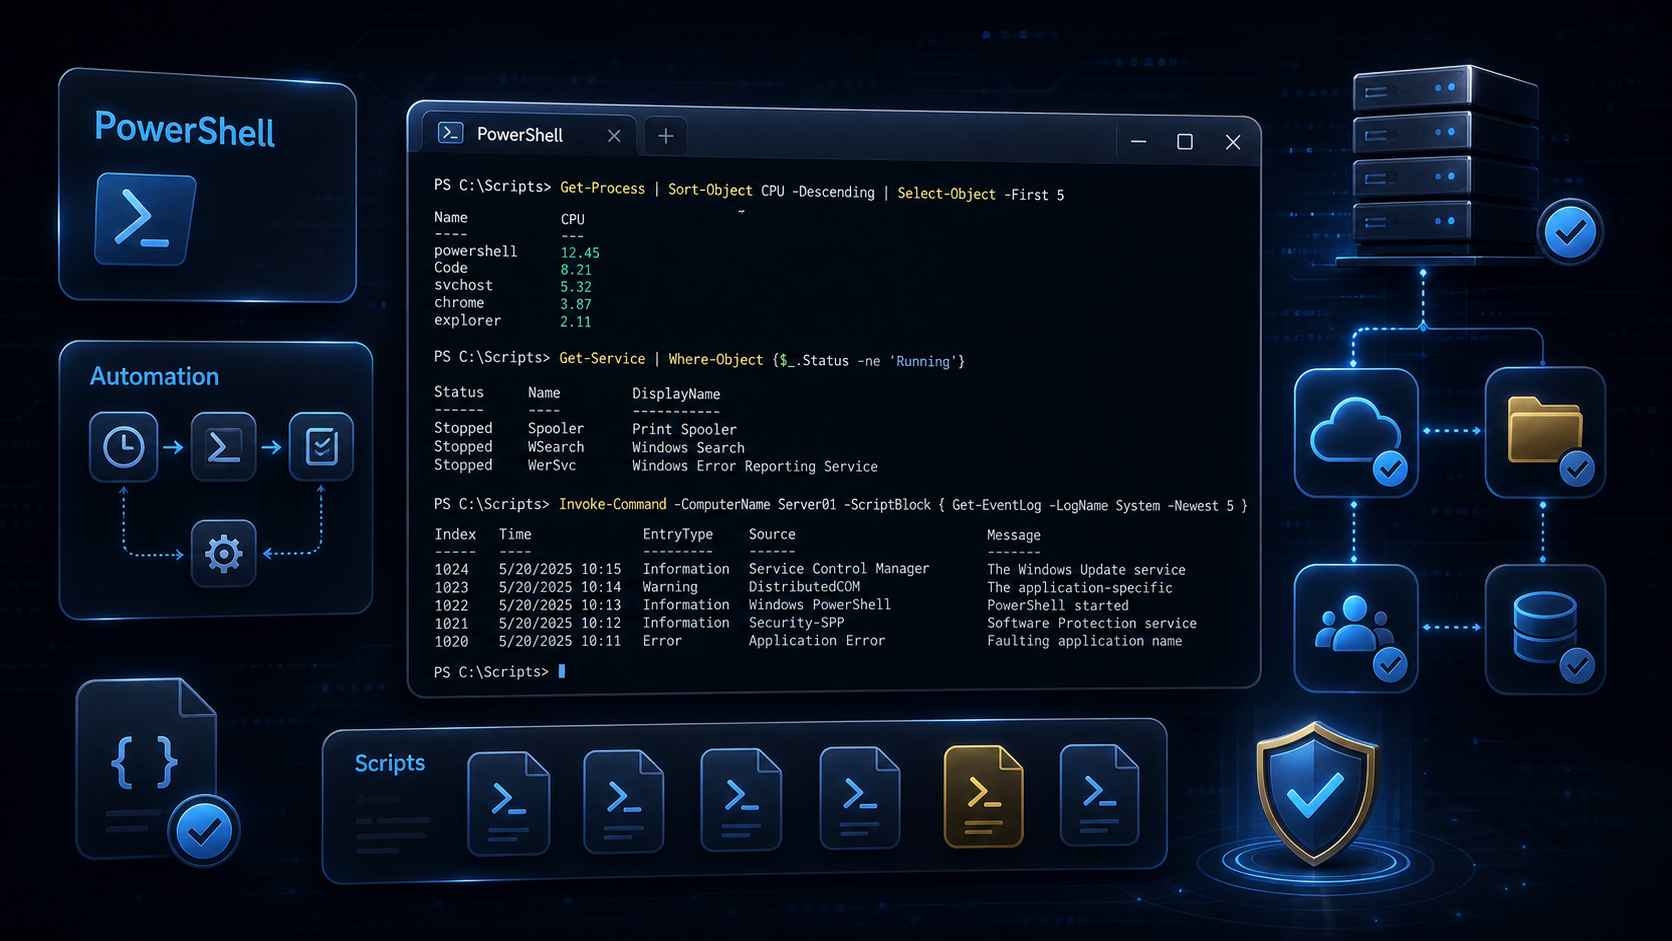
Task: Click the WSearch service name
Action: (556, 447)
